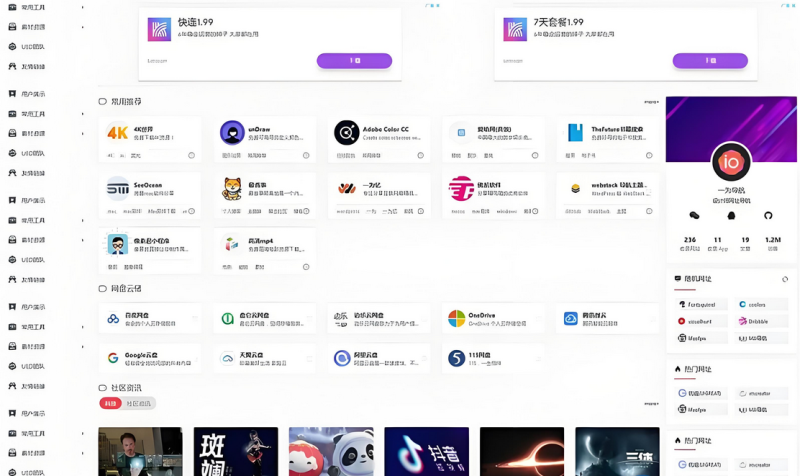Viewport: 800px width, 476px height.
Task: Click more link beside community tabs
Action: click(x=651, y=404)
